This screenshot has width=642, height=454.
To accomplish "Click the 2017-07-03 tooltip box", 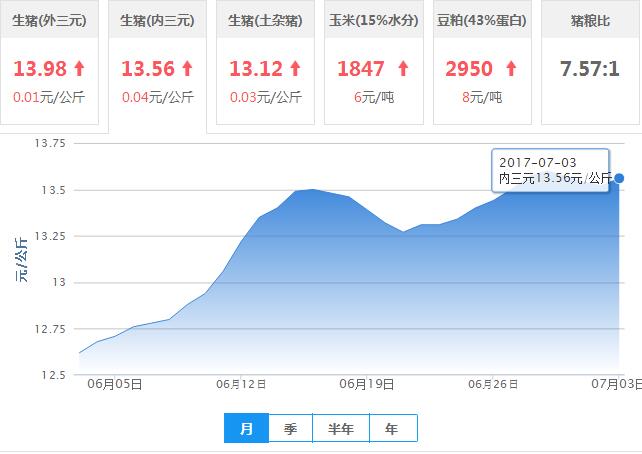I will click(551, 170).
